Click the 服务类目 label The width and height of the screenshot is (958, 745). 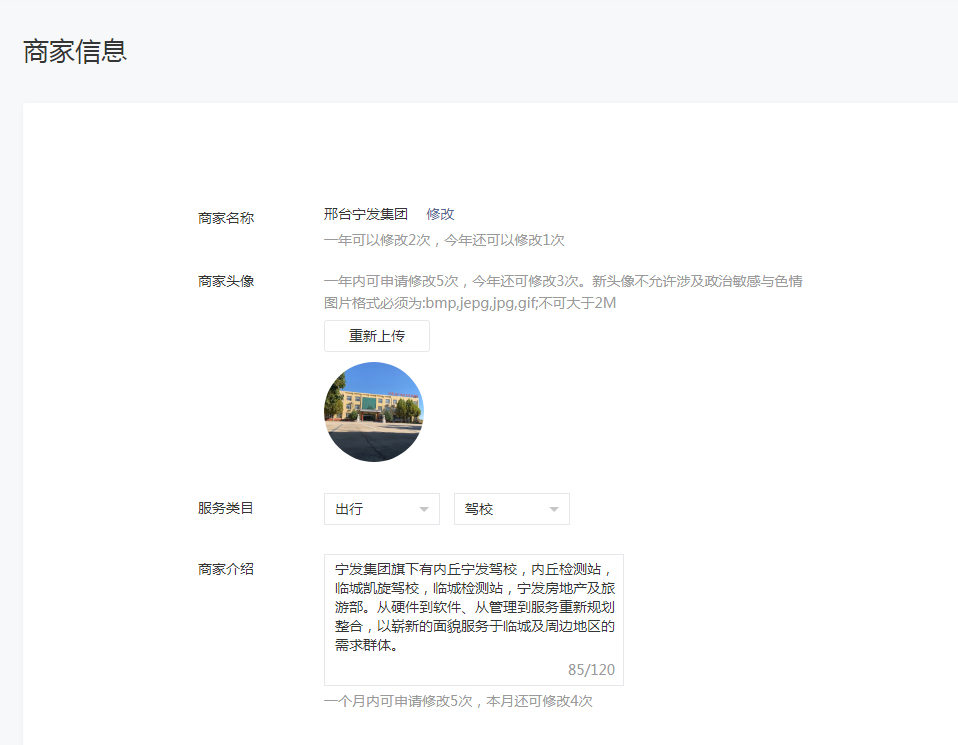[x=225, y=508]
